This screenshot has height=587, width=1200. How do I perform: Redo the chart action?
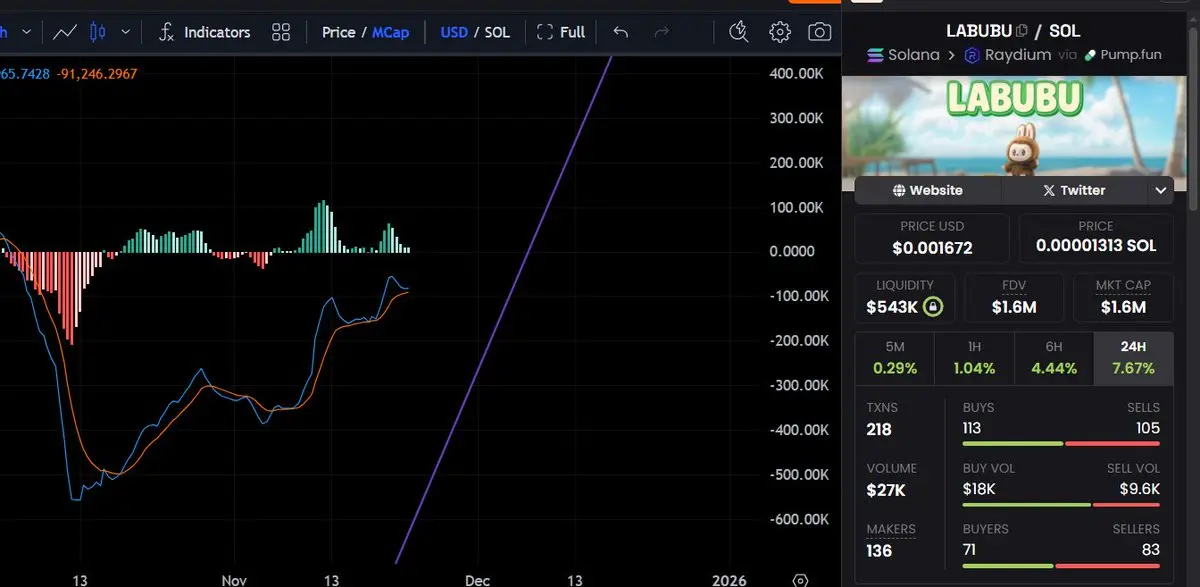click(661, 32)
